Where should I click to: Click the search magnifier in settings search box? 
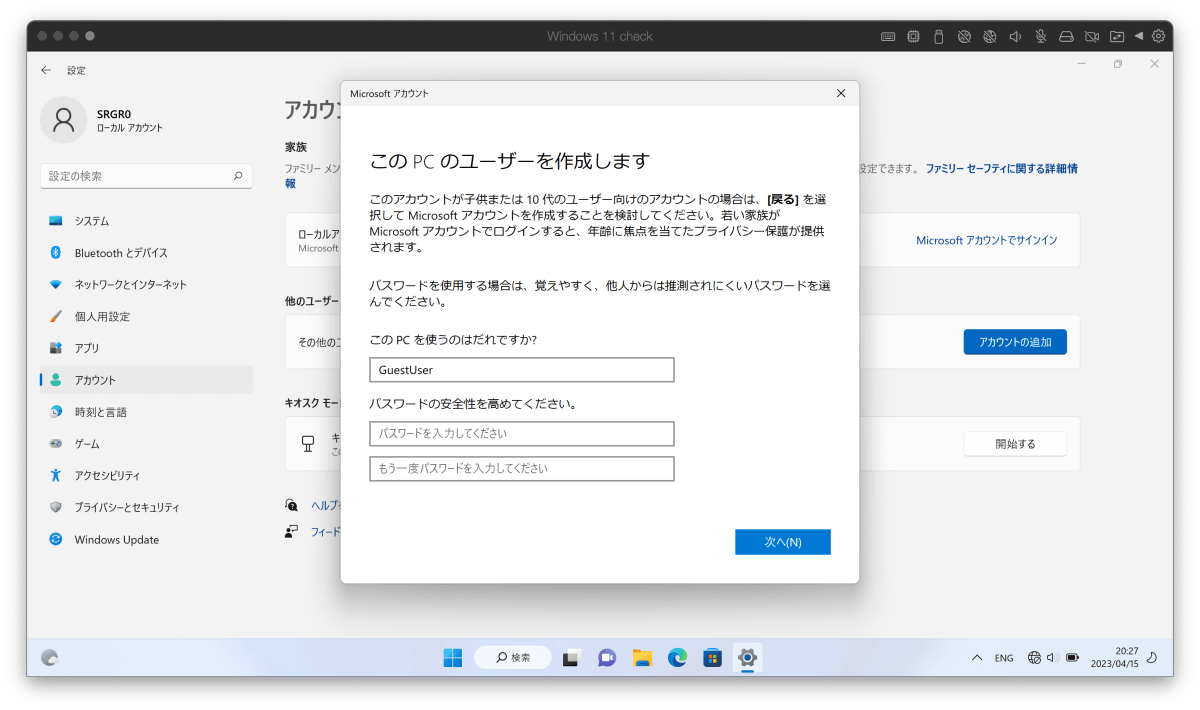point(238,176)
